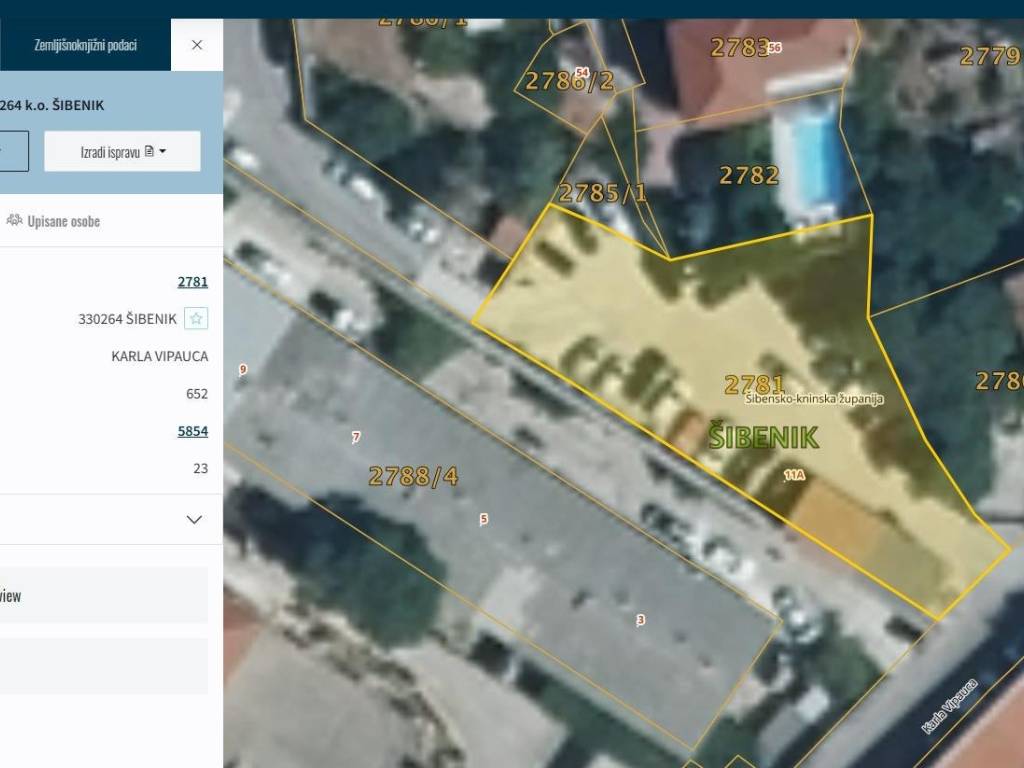Click the green ŠIBENIK place label
This screenshot has width=1024, height=768.
(763, 437)
